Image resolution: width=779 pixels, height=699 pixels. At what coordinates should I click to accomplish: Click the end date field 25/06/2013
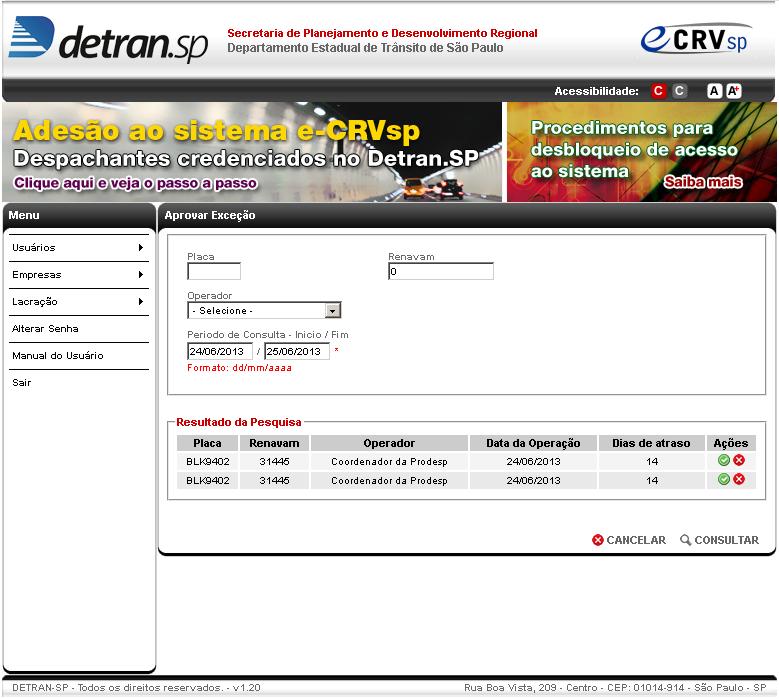tap(297, 351)
